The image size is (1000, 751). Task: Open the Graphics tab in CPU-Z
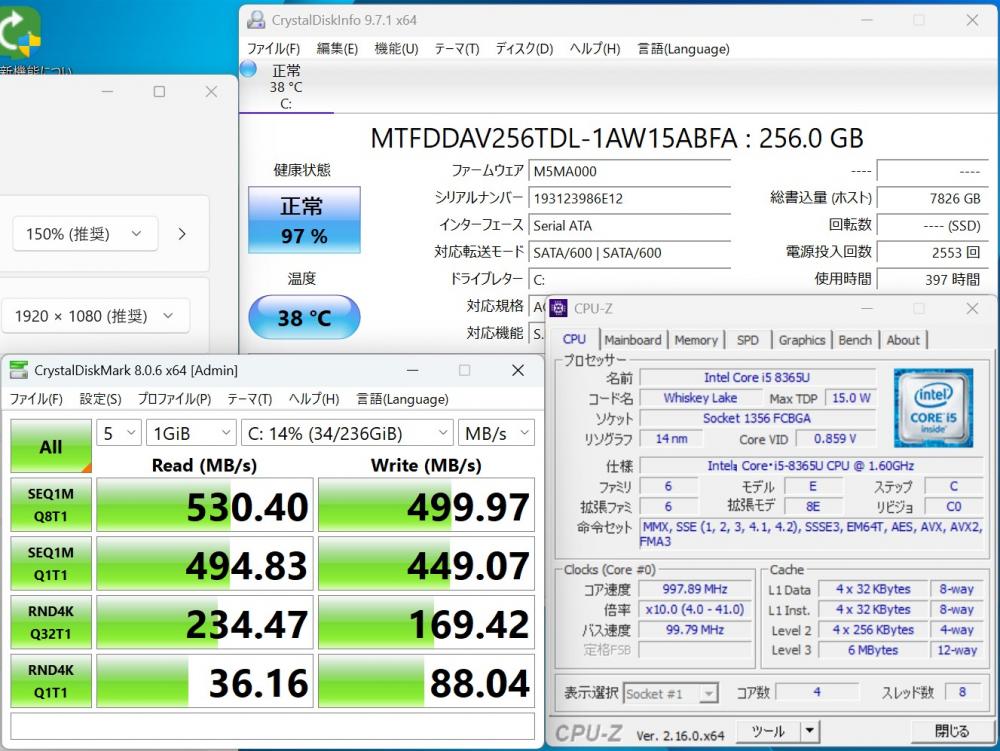(x=802, y=340)
